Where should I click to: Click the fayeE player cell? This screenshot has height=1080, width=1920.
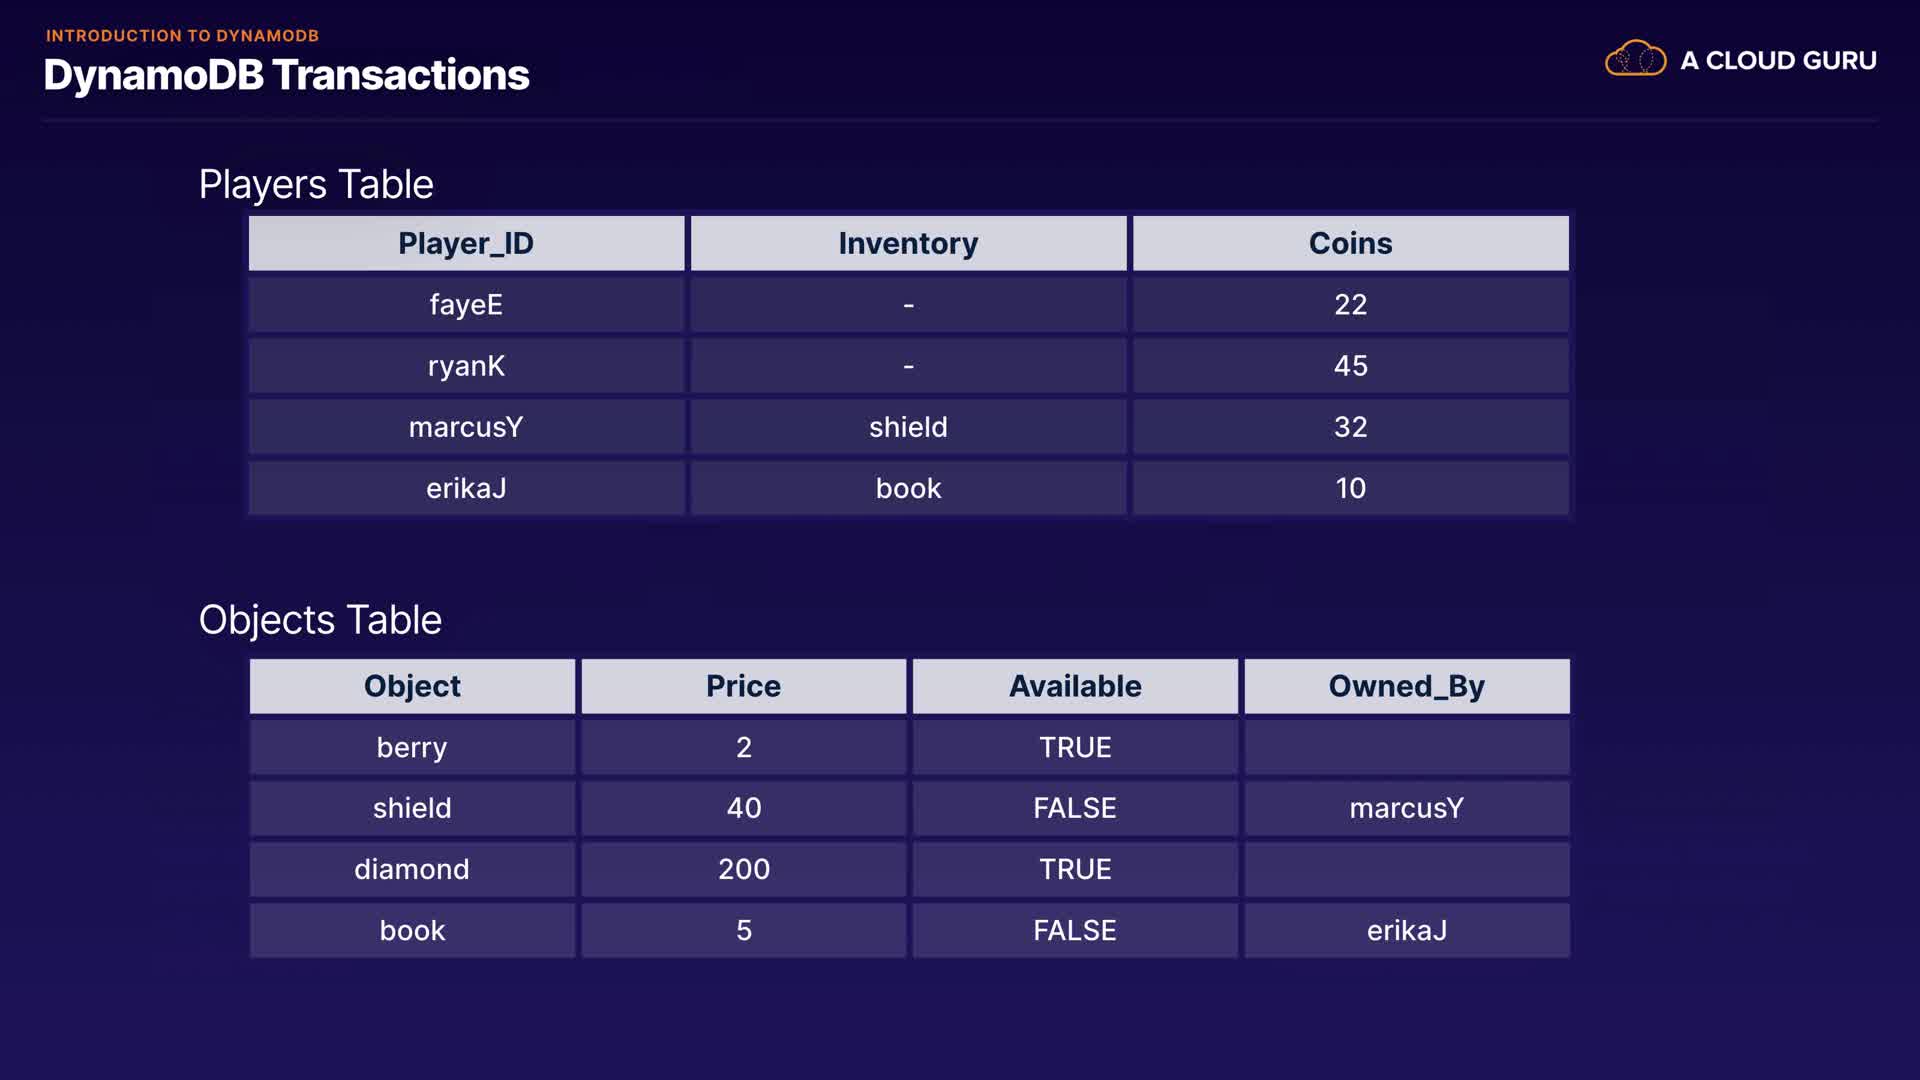point(466,304)
